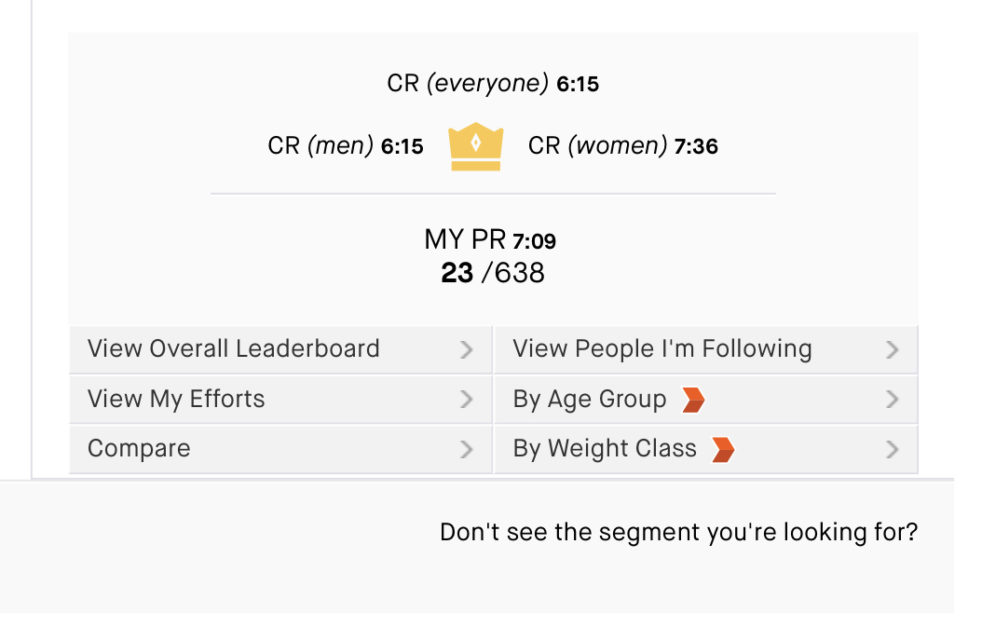
Task: Click orange subscriber badge beside By Weight Class
Action: (x=723, y=450)
